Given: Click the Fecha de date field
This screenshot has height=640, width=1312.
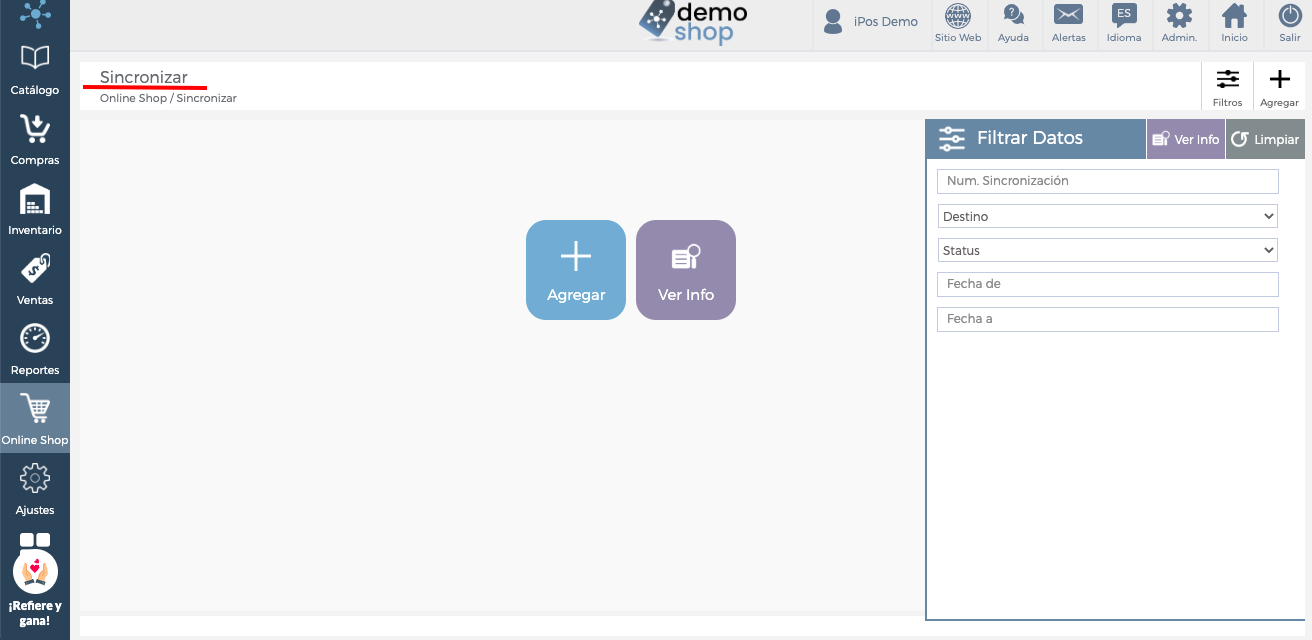Looking at the screenshot, I should [1108, 284].
